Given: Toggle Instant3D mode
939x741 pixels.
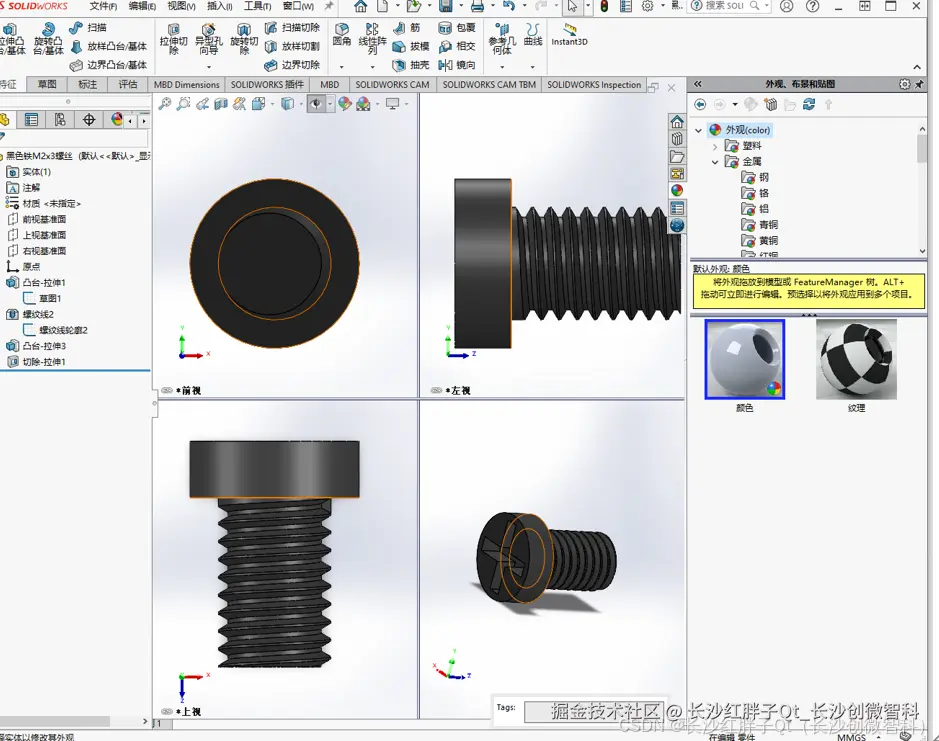Looking at the screenshot, I should click(x=570, y=35).
